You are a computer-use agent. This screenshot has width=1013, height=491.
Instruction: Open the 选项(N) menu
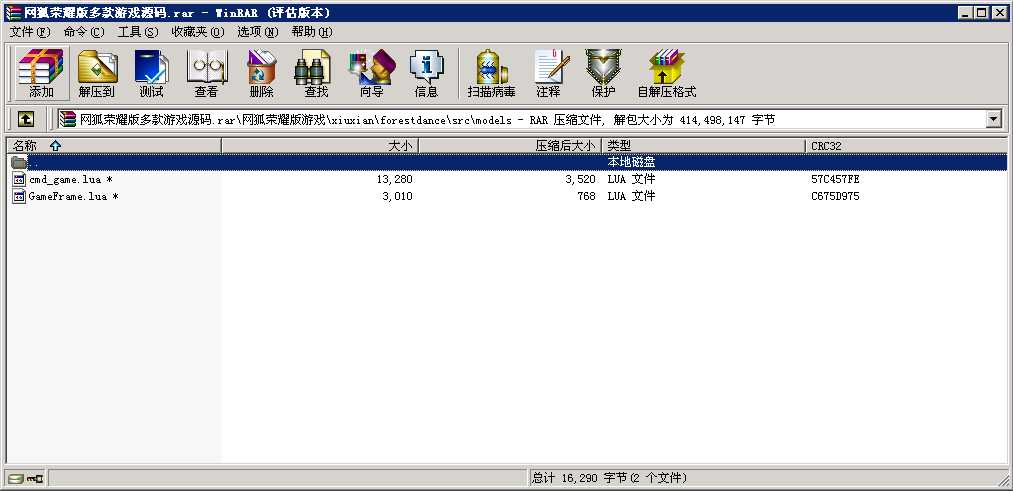click(257, 32)
